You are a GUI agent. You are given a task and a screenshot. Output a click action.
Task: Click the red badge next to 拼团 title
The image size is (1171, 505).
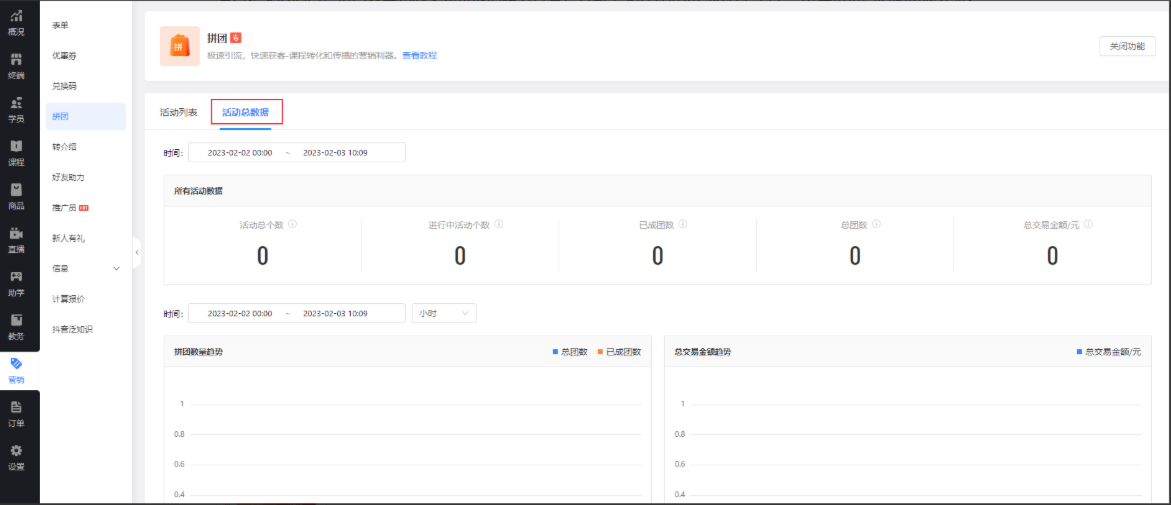pos(235,37)
